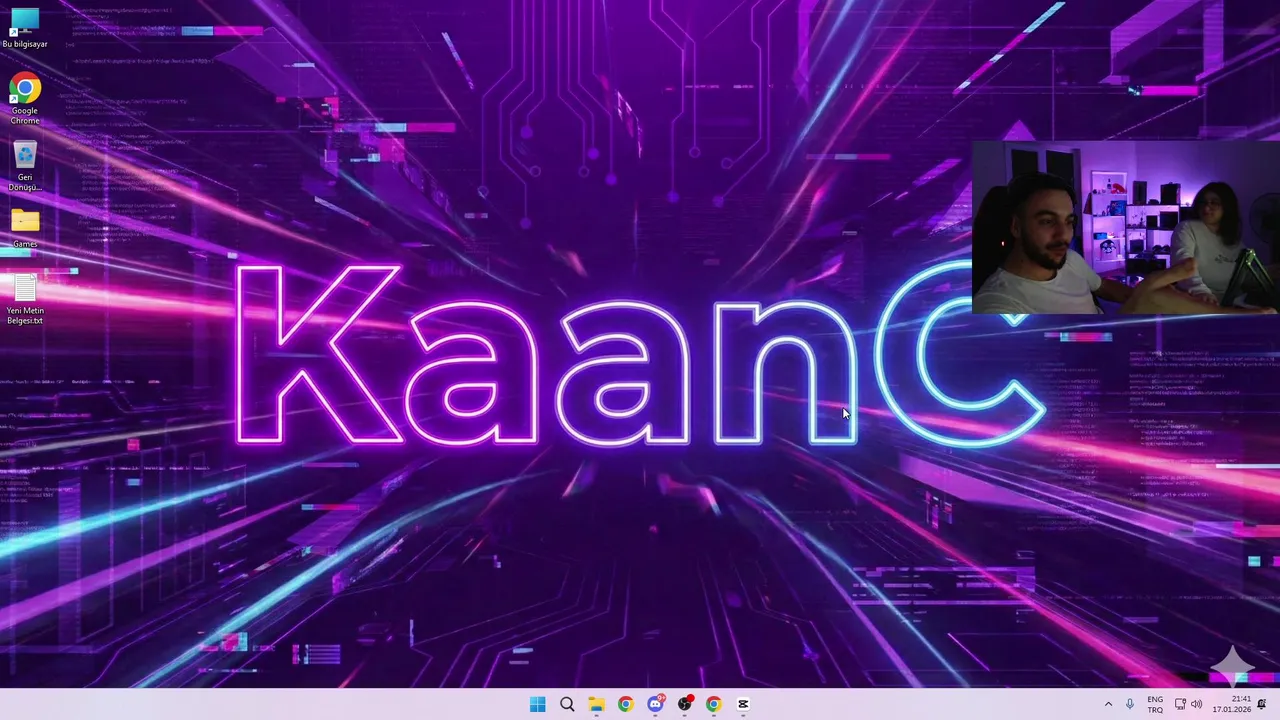Open network status tray icon
Image resolution: width=1280 pixels, height=720 pixels.
click(1180, 704)
